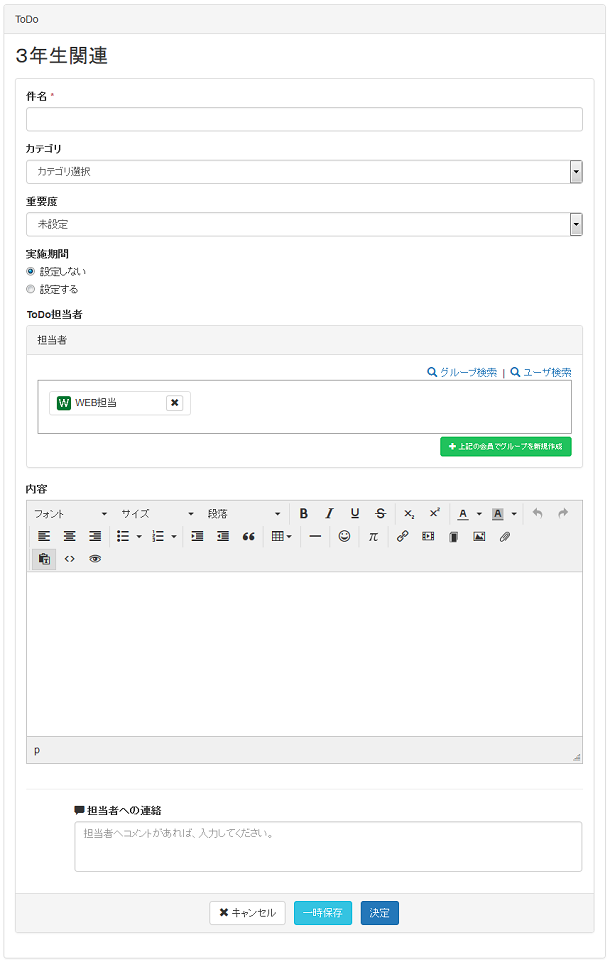Insert a horizontal line
The height and width of the screenshot is (962, 610).
pos(315,536)
